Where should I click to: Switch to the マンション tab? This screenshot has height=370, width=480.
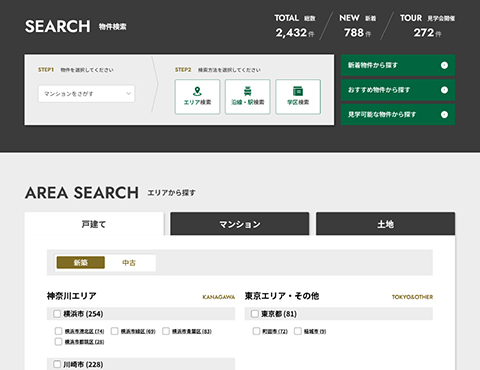[x=240, y=224]
